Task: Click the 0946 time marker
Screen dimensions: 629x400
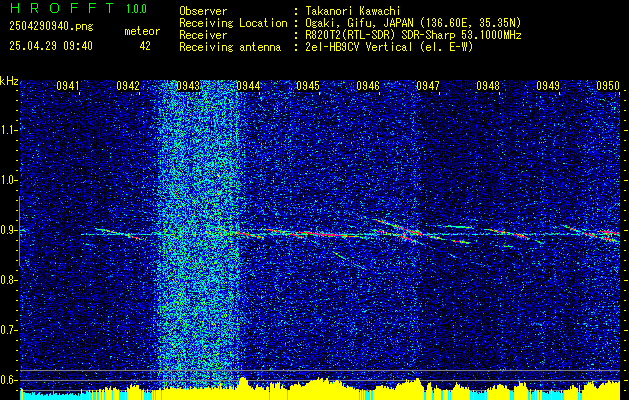Action: tap(368, 86)
